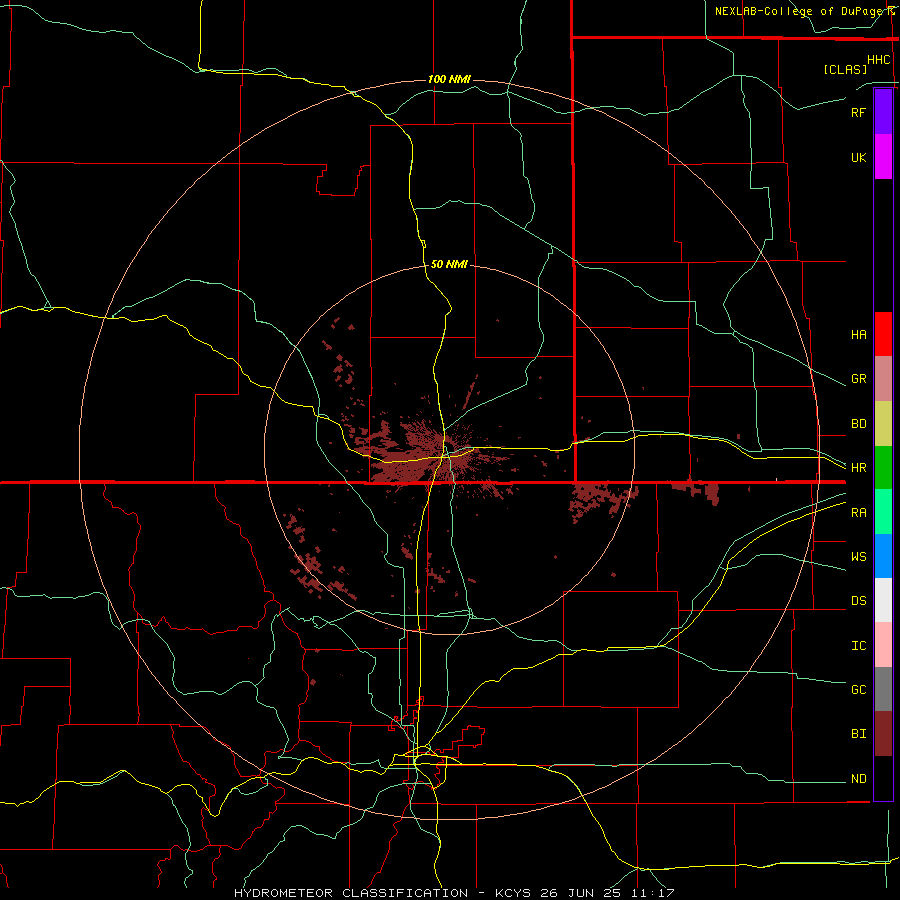Screen dimensions: 900x900
Task: Click the DS legend label
Action: click(858, 601)
